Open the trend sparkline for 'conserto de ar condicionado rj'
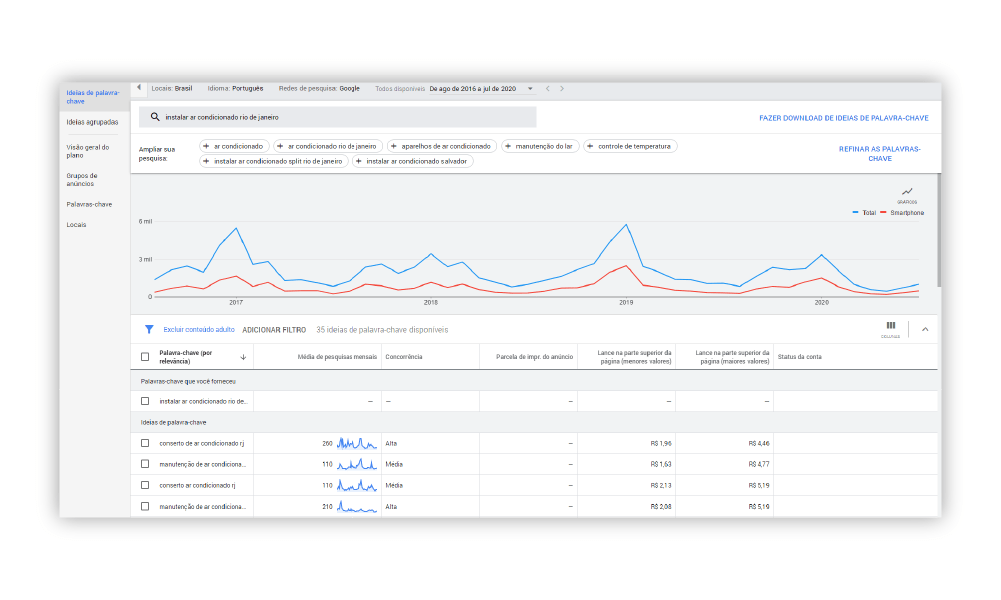Viewport: 1001px width, 600px height. pyautogui.click(x=357, y=443)
